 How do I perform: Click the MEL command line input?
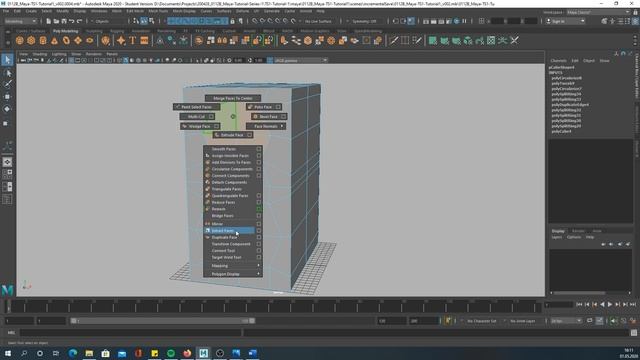point(131,333)
